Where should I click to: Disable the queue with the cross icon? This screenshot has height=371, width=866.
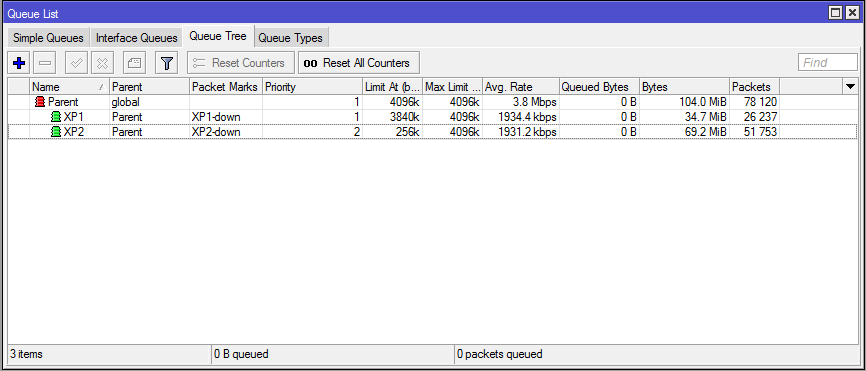pos(102,63)
